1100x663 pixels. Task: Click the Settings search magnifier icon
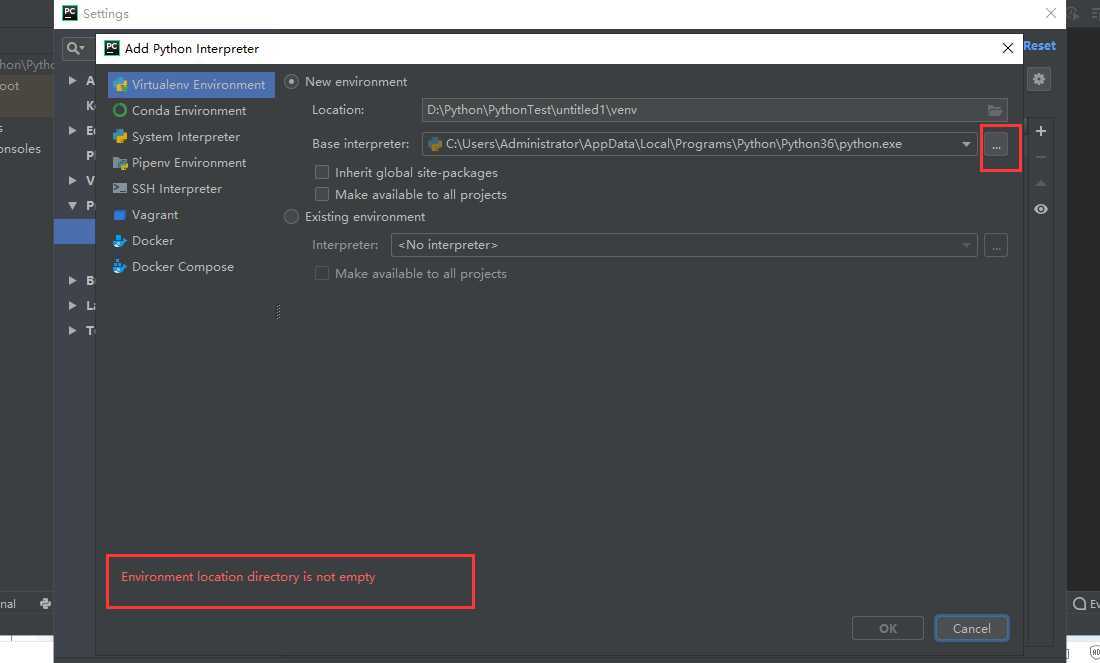click(x=75, y=48)
